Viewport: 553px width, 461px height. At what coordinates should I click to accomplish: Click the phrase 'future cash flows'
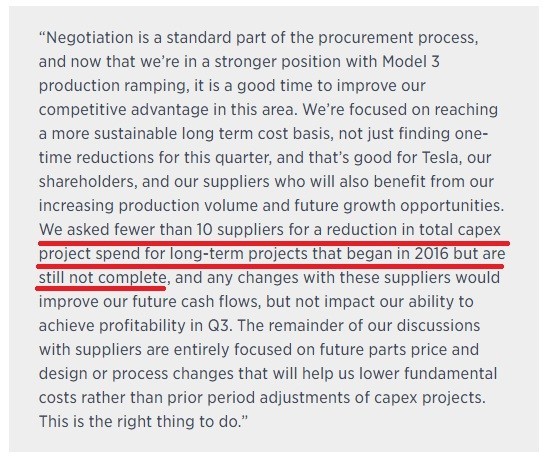196,302
